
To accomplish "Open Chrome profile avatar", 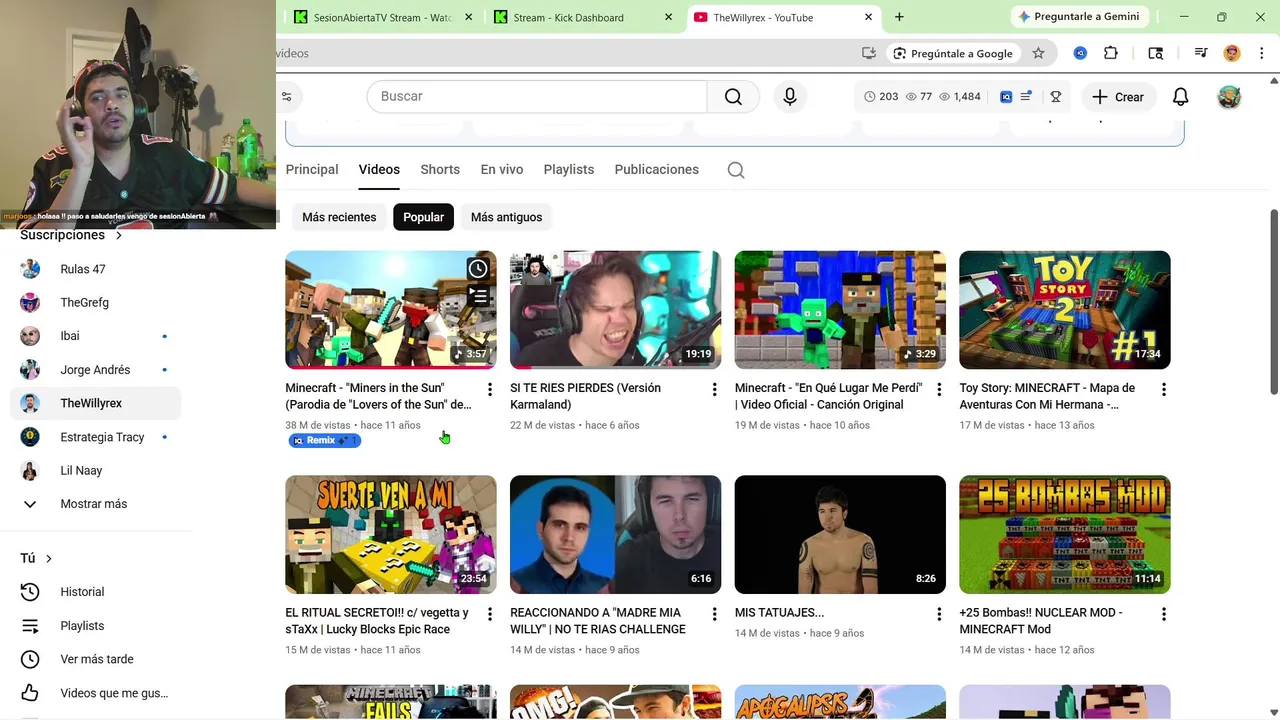I will click(1232, 53).
